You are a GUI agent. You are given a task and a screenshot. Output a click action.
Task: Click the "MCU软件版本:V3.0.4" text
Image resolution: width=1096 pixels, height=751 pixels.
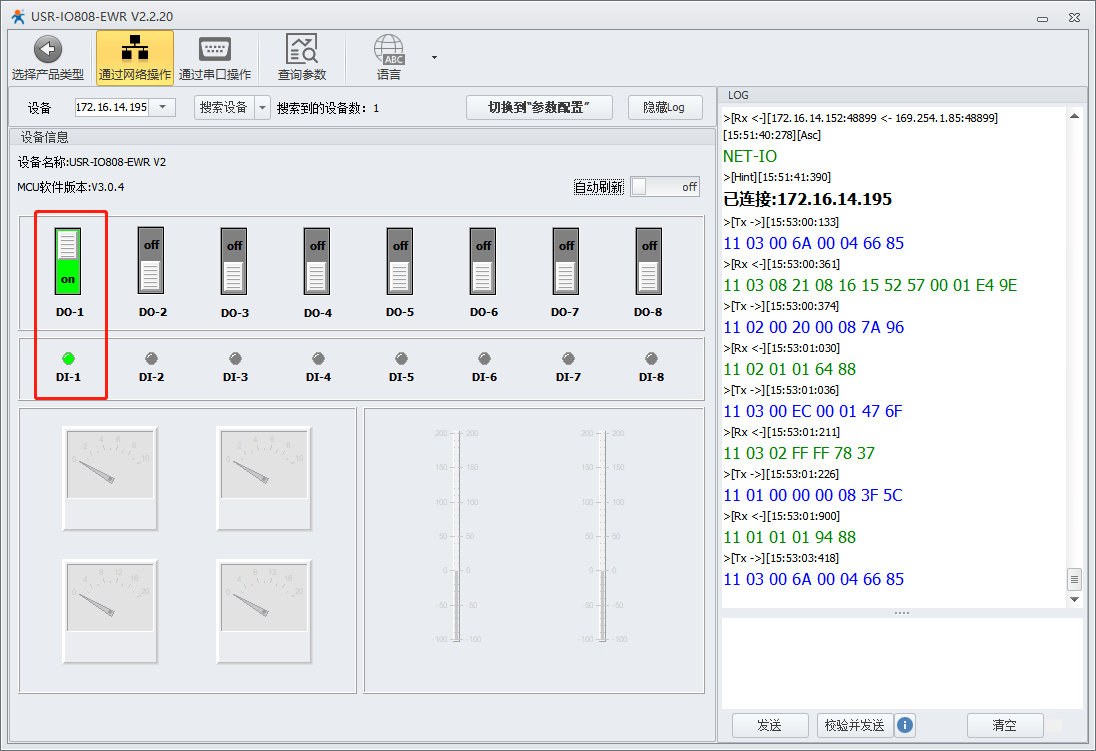point(71,187)
